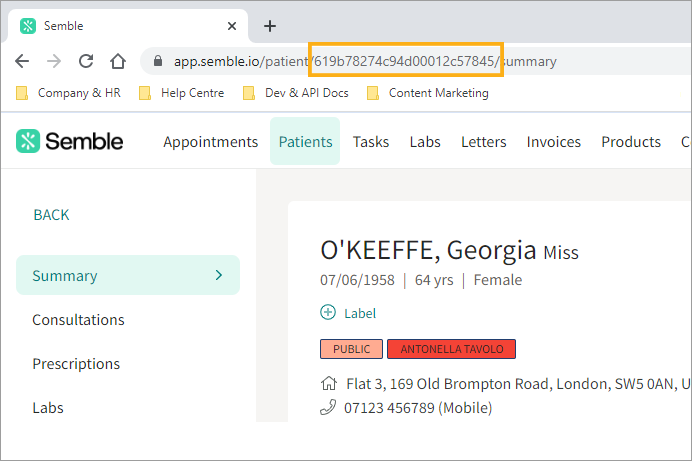
Task: Click the PUBLIC label tag
Action: (351, 349)
